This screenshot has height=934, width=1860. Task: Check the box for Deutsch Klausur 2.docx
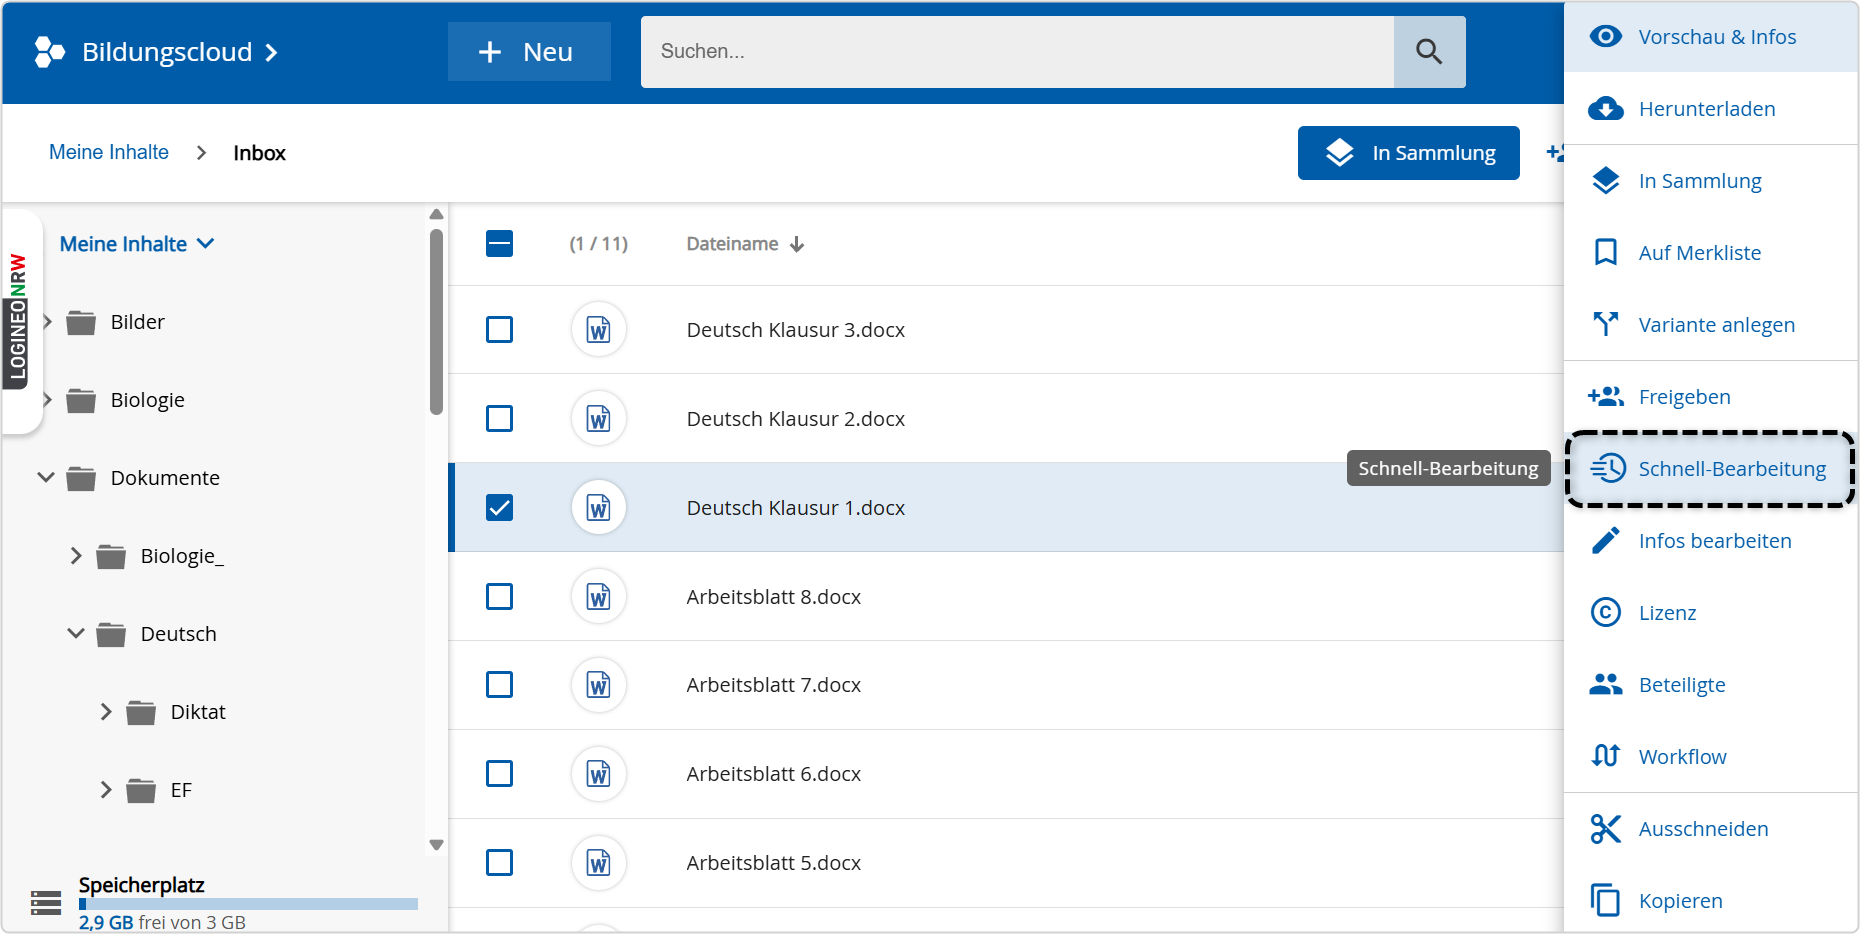499,419
